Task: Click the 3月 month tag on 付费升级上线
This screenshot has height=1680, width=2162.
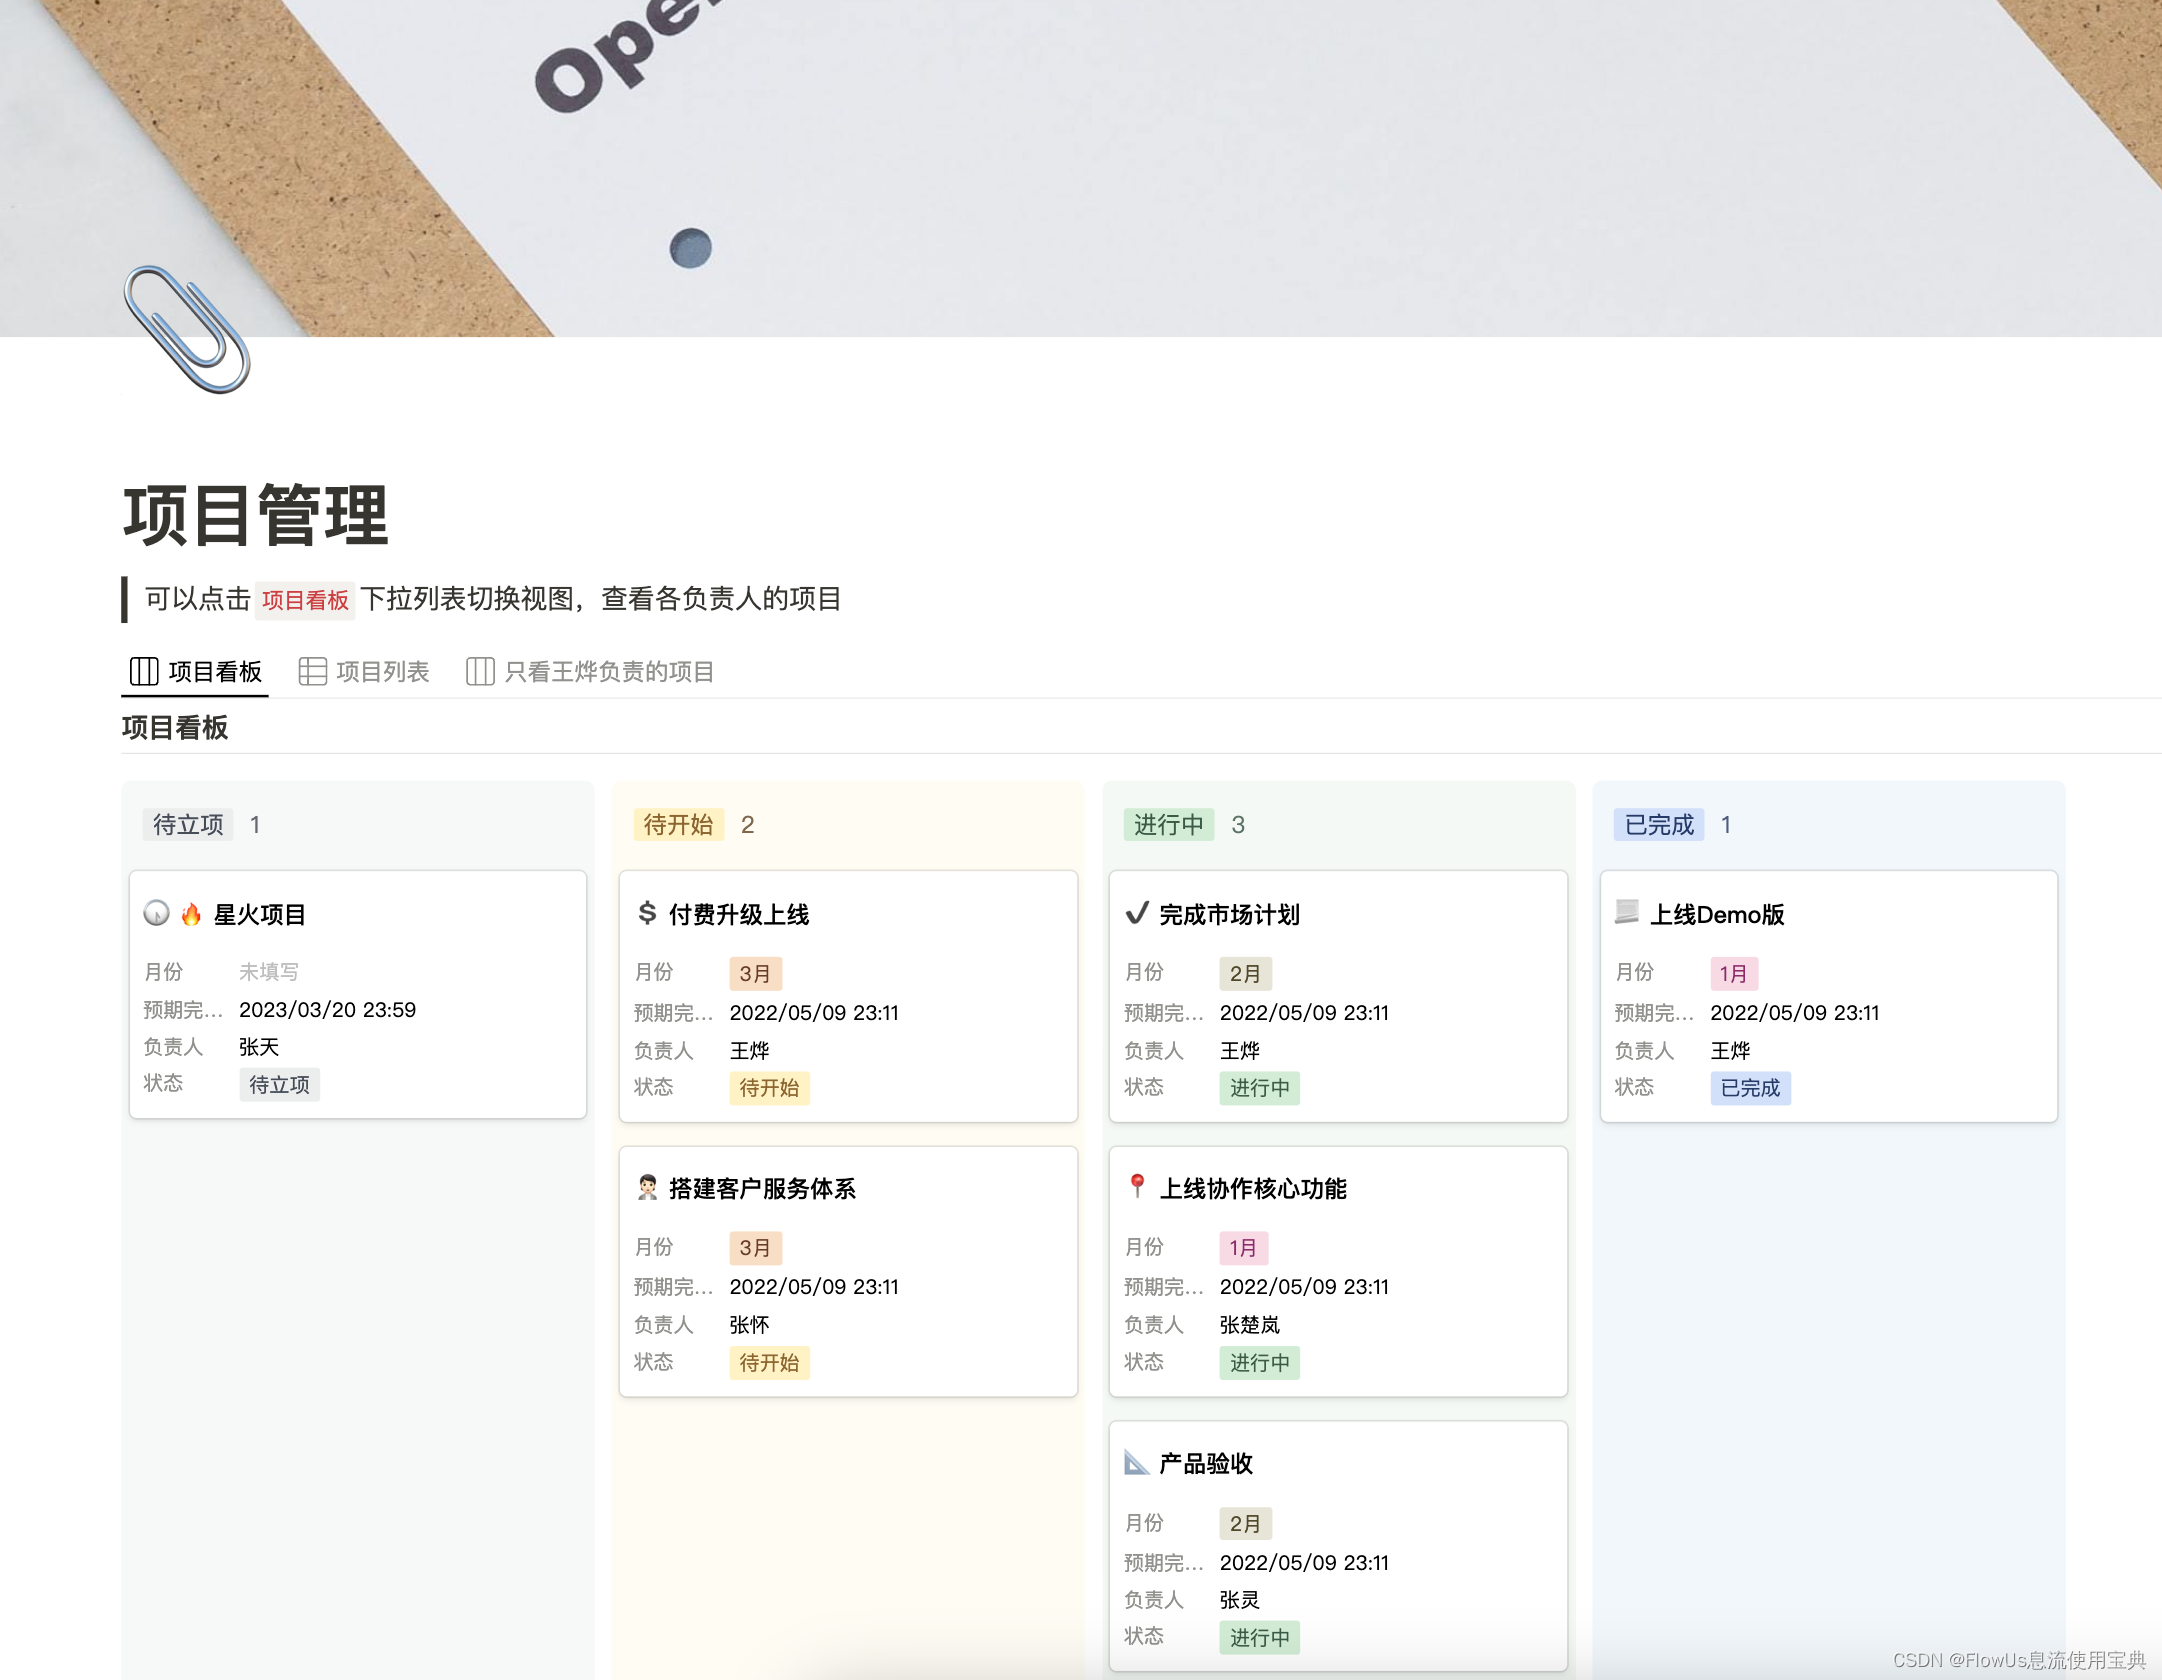Action: pos(755,973)
